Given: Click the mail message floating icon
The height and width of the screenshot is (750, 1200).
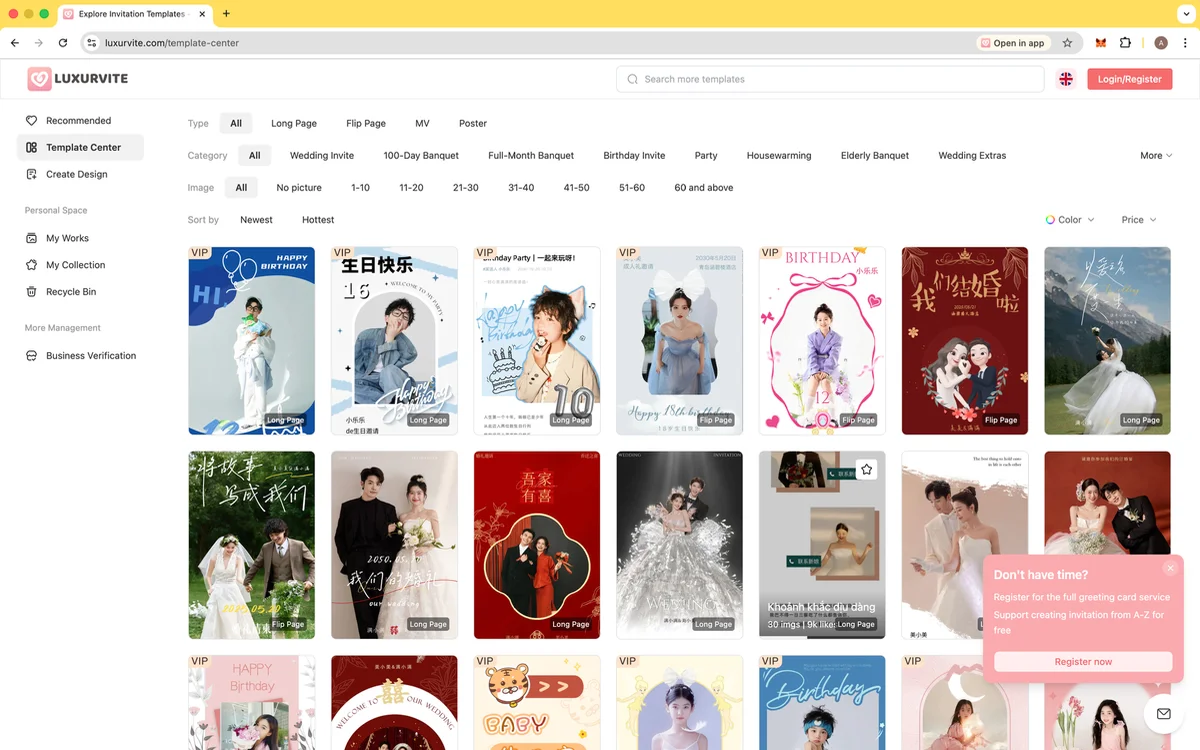Looking at the screenshot, I should (x=1163, y=714).
